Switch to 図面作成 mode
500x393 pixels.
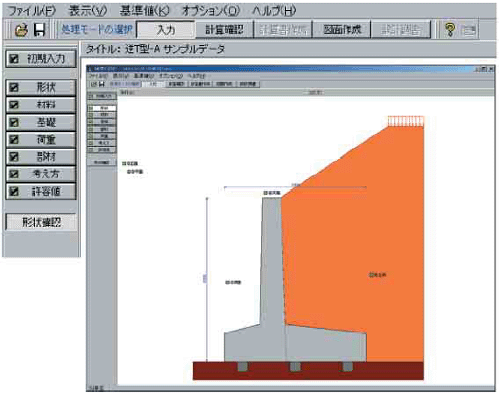[342, 30]
